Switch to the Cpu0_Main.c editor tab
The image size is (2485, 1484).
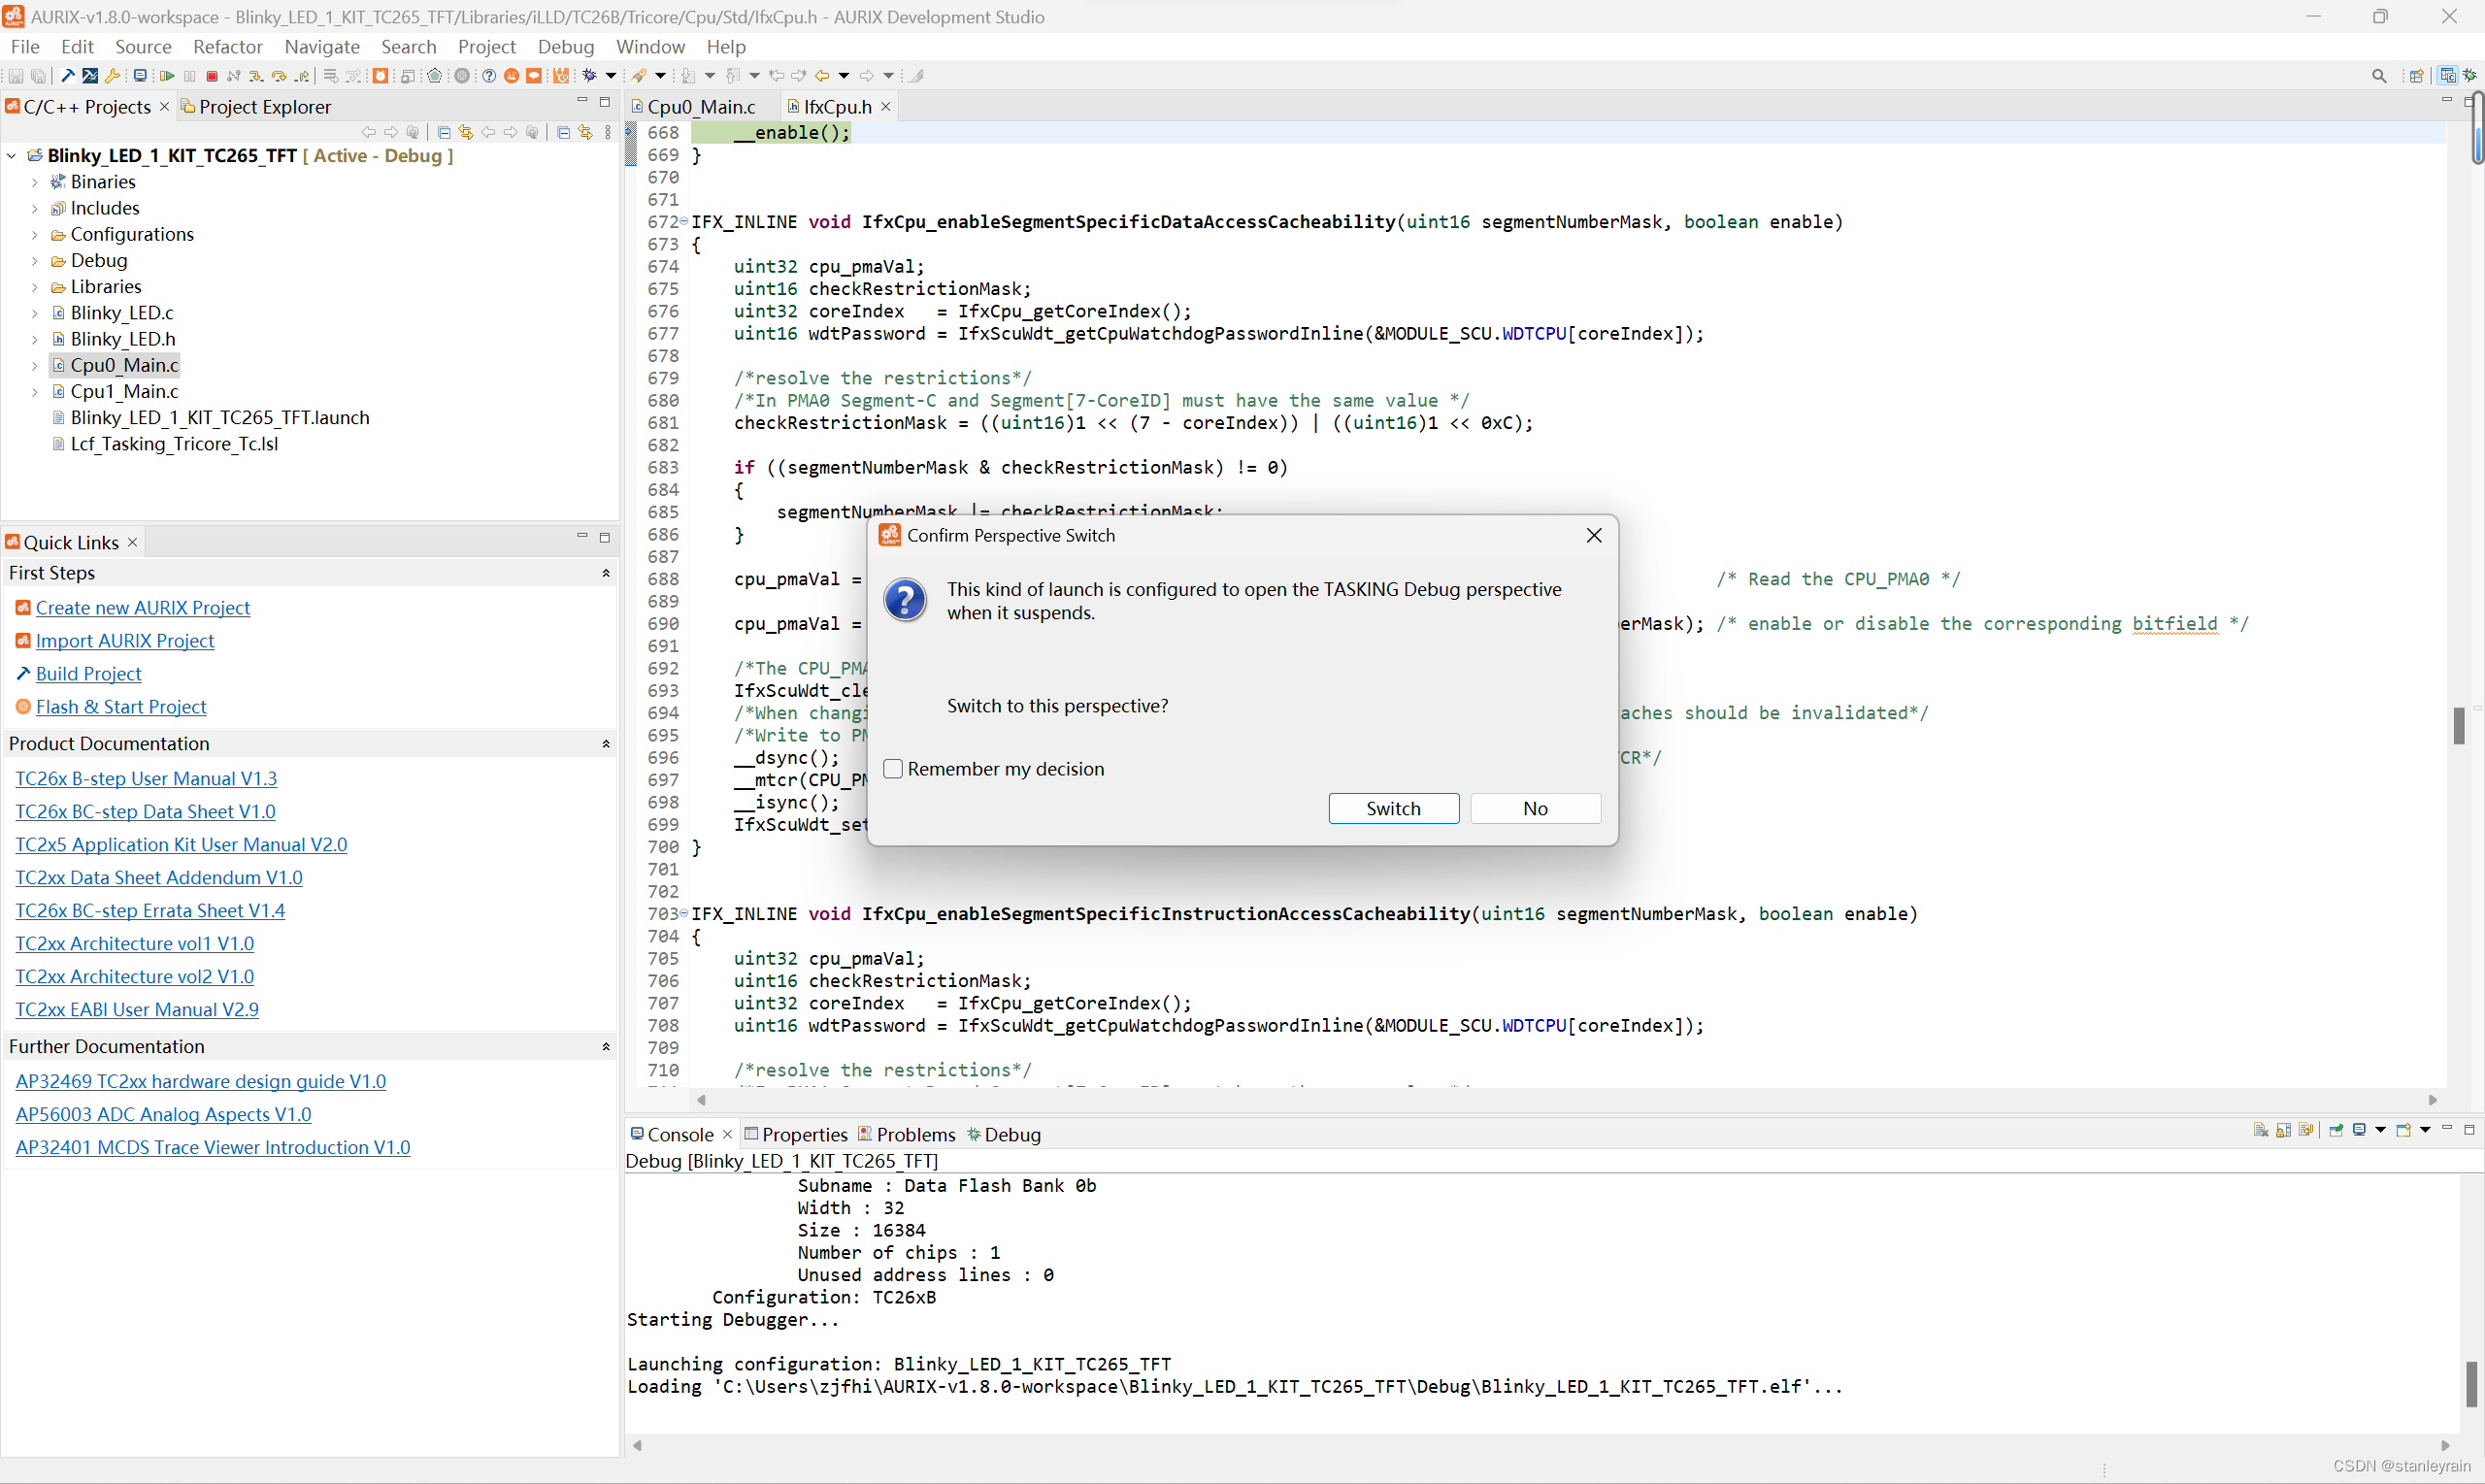click(x=700, y=107)
